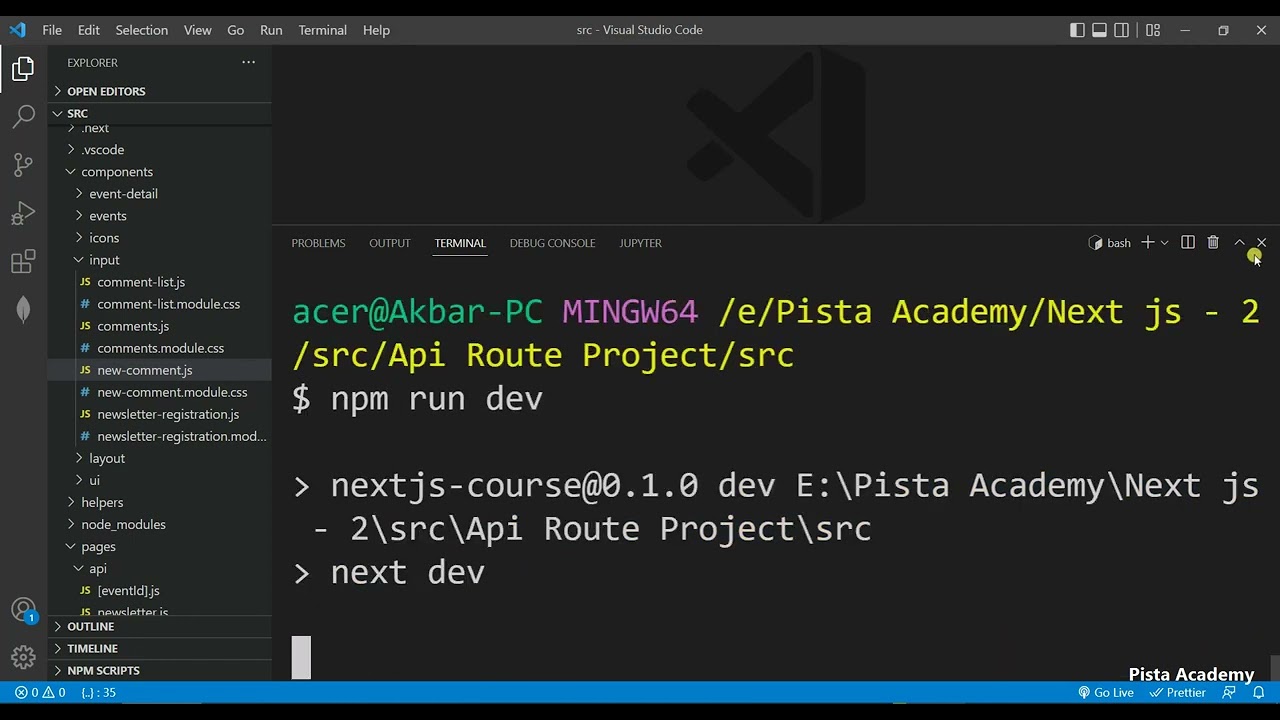Expand the .vscode folder

coord(160,150)
